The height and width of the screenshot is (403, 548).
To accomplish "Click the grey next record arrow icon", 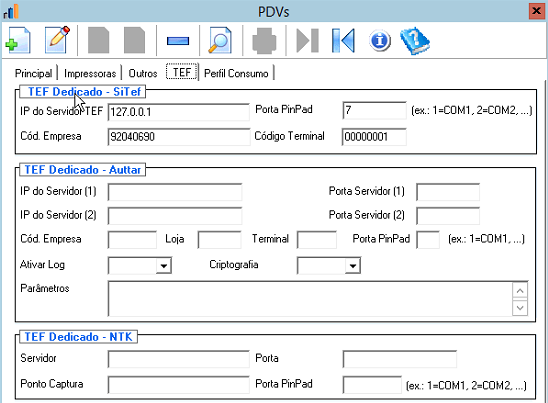I will pos(308,41).
